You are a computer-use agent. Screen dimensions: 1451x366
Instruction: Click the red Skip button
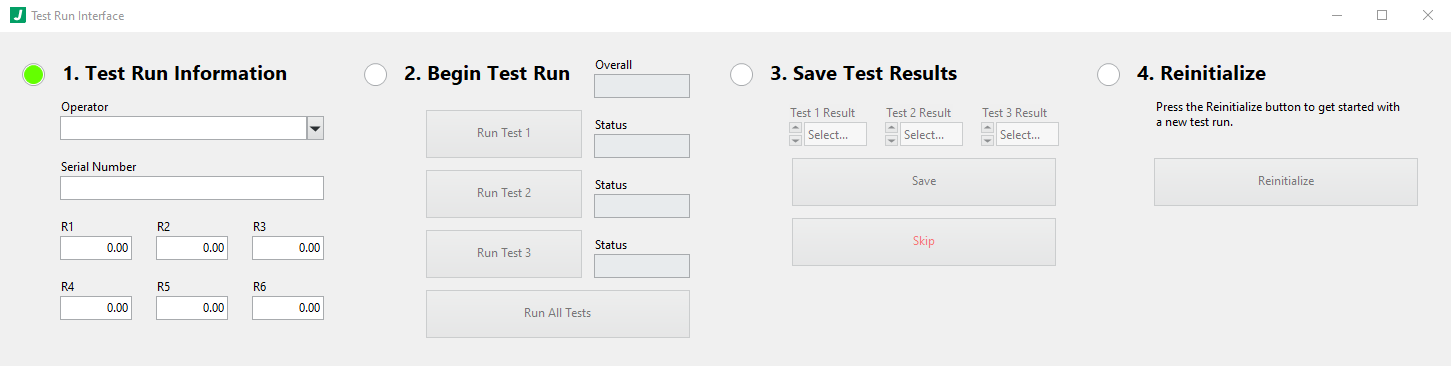click(924, 242)
